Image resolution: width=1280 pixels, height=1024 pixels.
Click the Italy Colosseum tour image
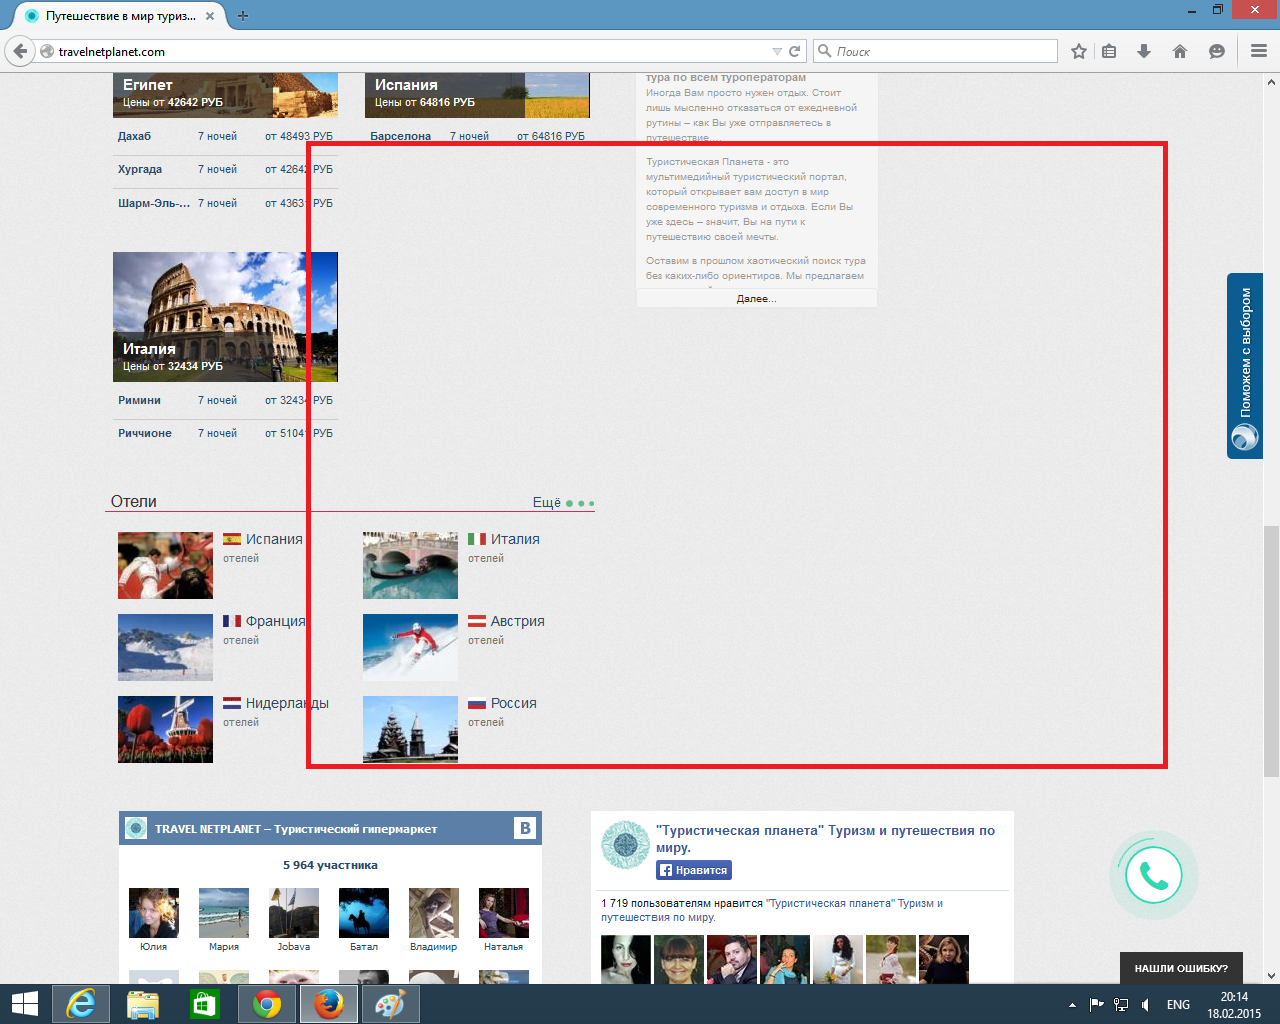(x=225, y=316)
